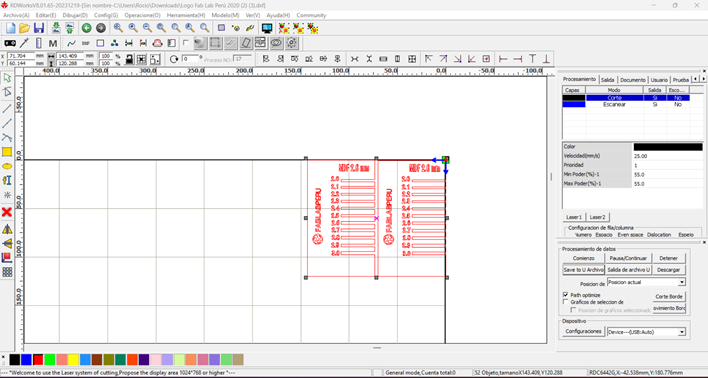Select the line drawing tool
This screenshot has height=378, width=708.
(x=7, y=108)
